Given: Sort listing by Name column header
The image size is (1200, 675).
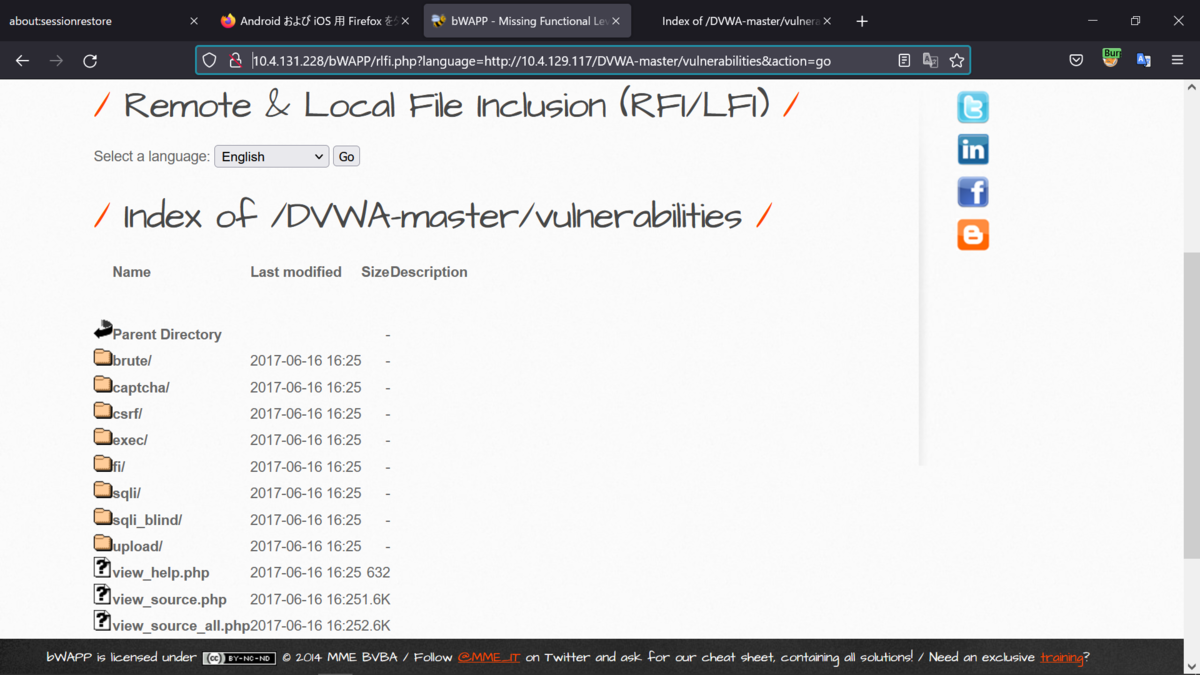Looking at the screenshot, I should [x=132, y=272].
